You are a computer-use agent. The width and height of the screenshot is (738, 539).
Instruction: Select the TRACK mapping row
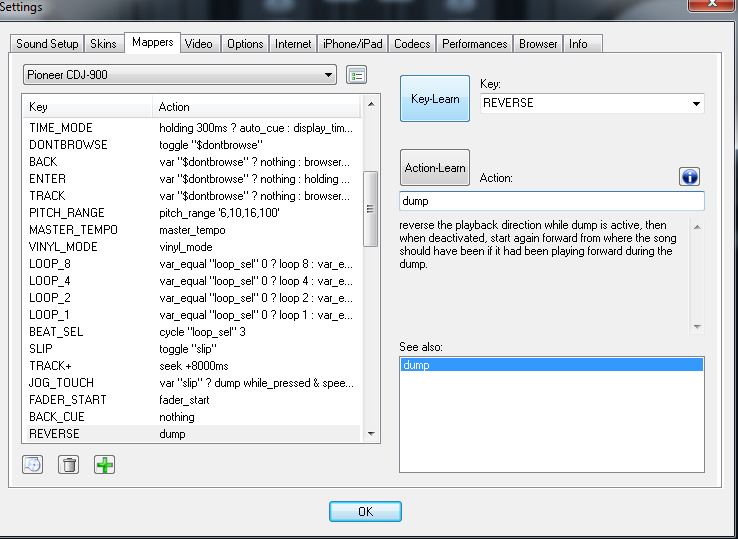(191, 195)
